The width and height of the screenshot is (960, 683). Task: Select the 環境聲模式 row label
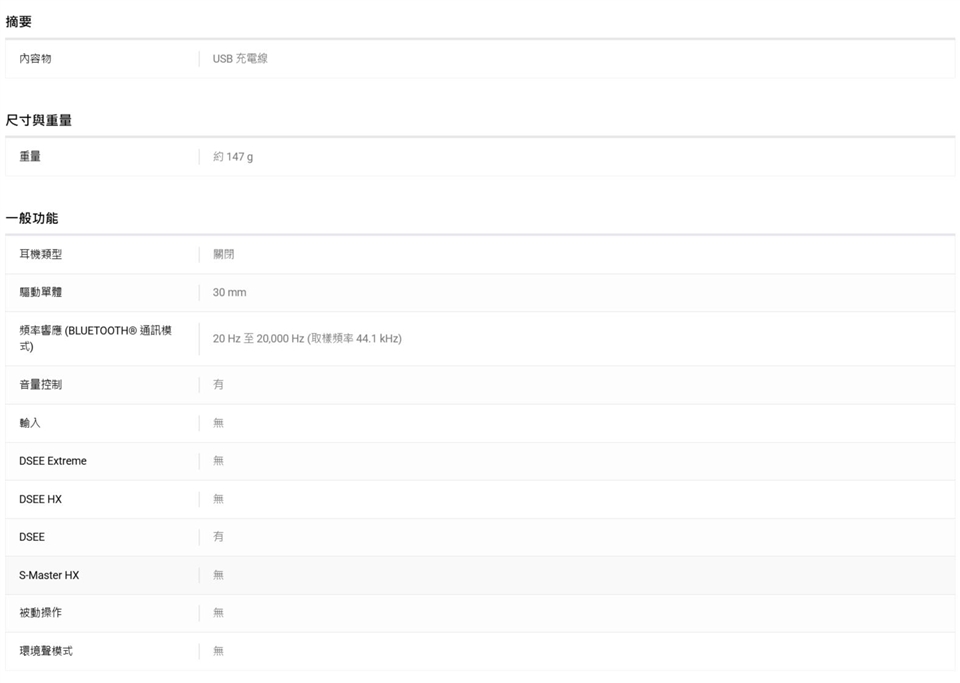point(46,651)
